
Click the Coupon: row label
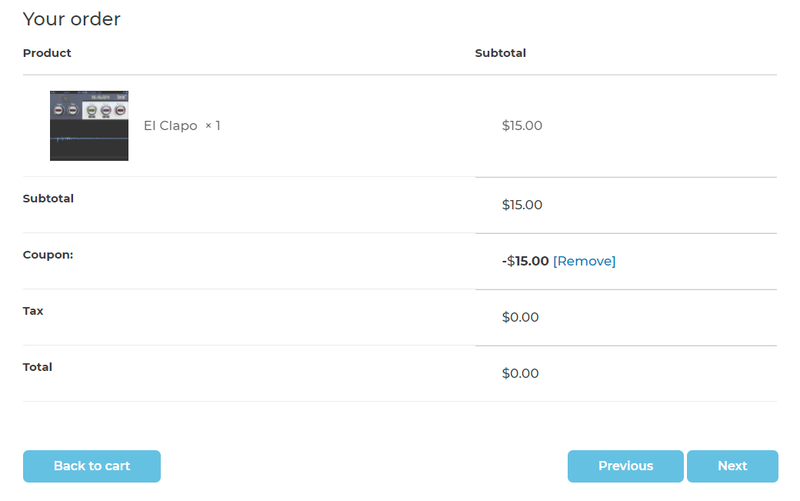[x=48, y=254]
